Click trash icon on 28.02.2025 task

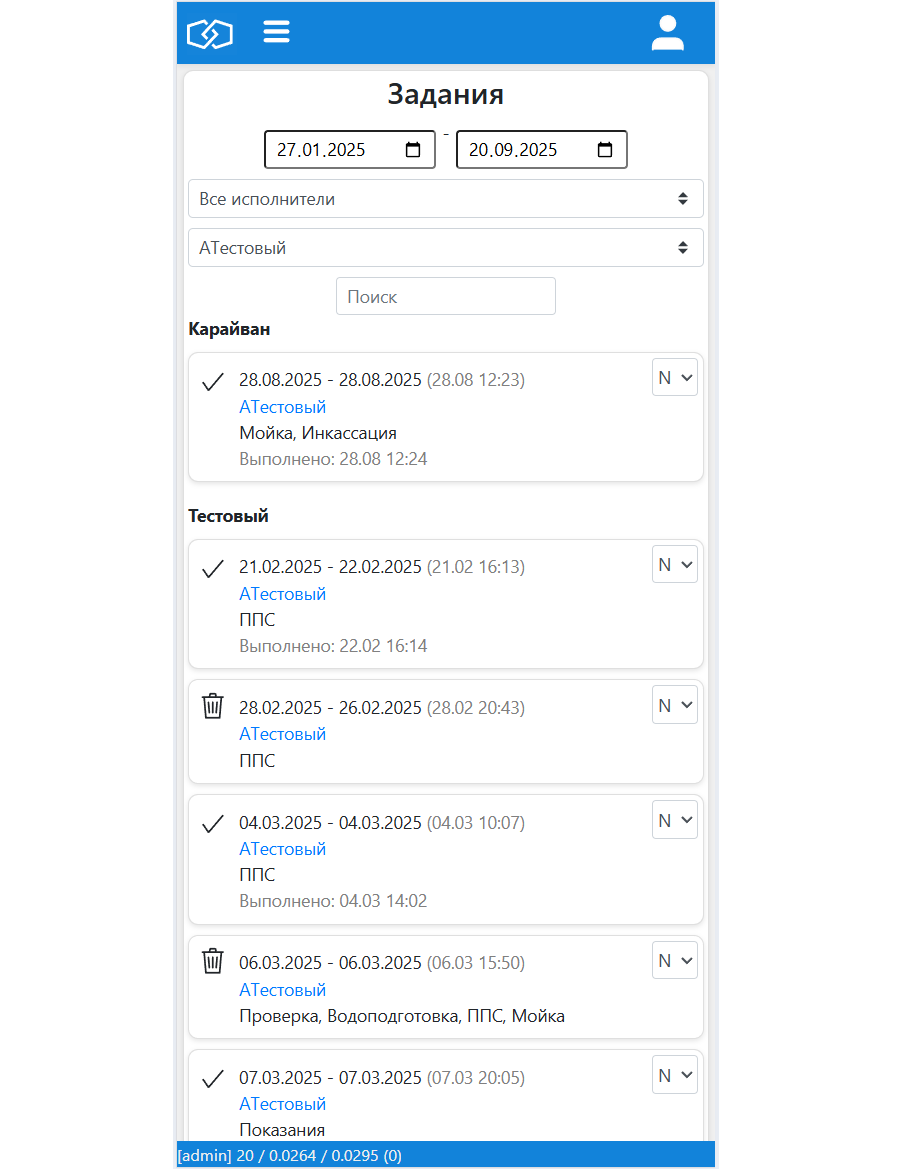(212, 706)
